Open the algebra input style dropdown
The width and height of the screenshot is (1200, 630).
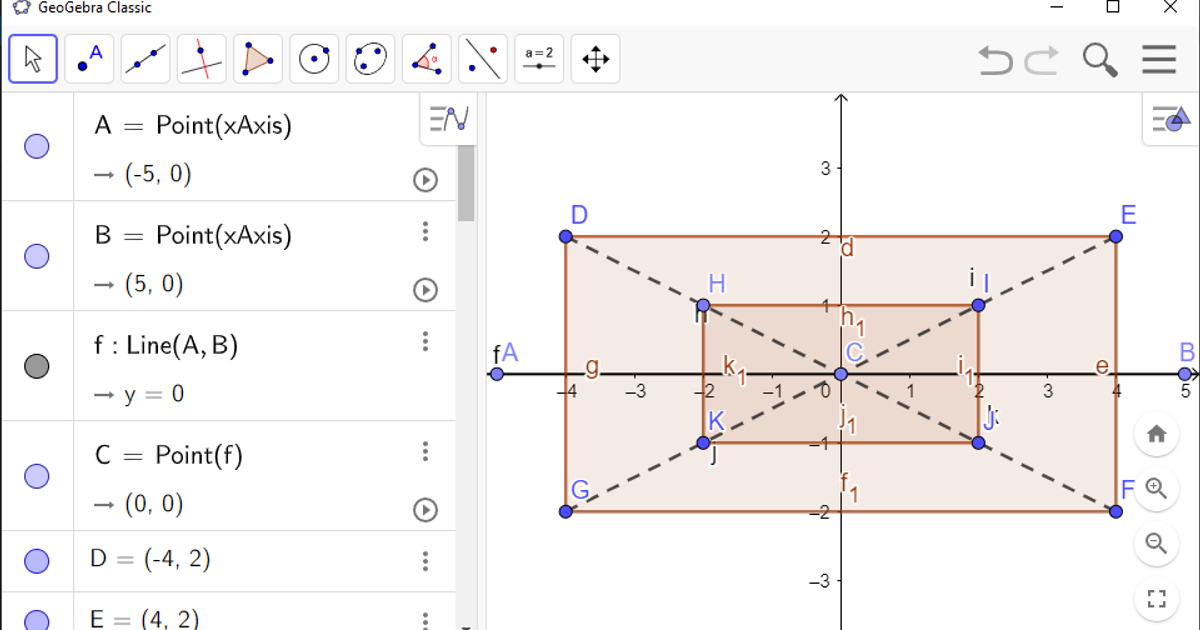point(446,117)
